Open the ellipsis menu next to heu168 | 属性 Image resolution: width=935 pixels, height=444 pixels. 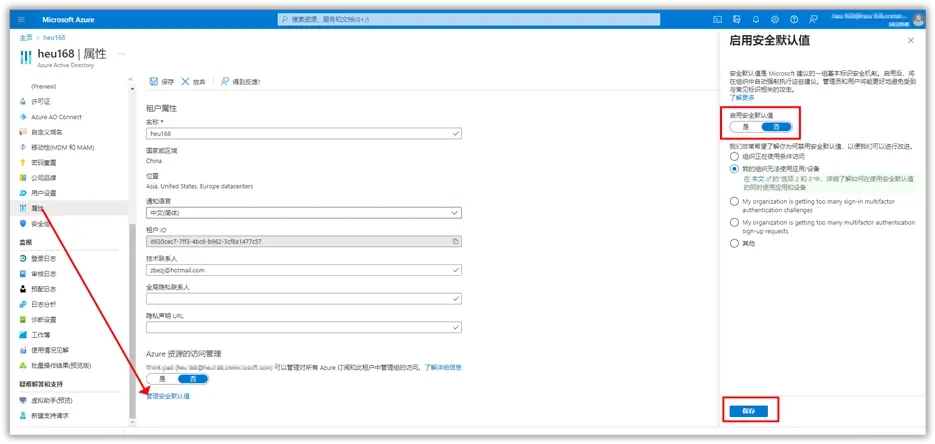[122, 54]
